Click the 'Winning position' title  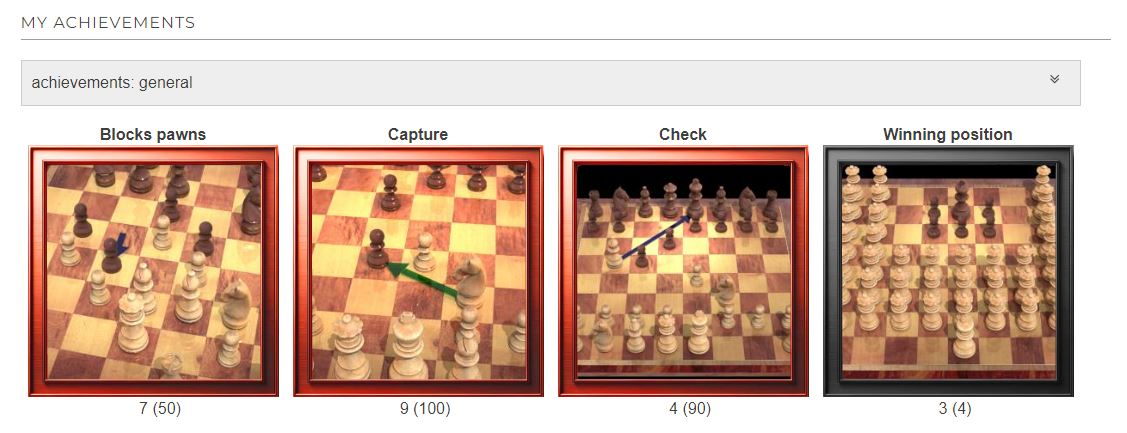coord(948,135)
